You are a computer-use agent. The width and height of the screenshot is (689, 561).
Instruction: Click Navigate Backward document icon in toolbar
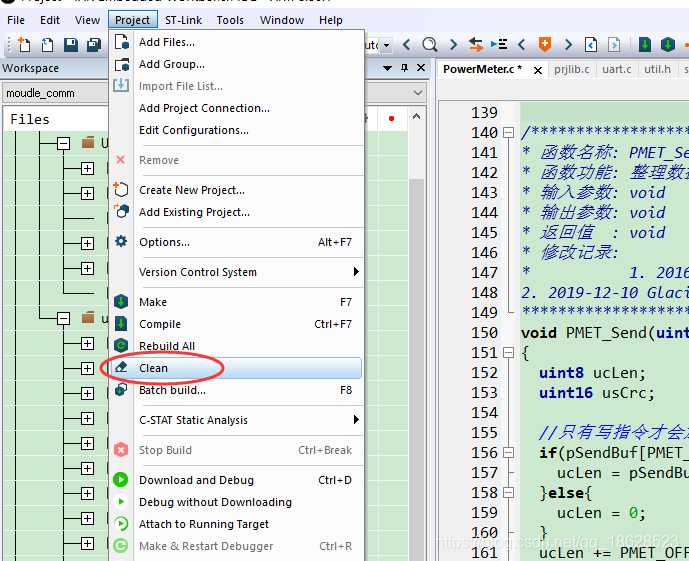click(591, 44)
